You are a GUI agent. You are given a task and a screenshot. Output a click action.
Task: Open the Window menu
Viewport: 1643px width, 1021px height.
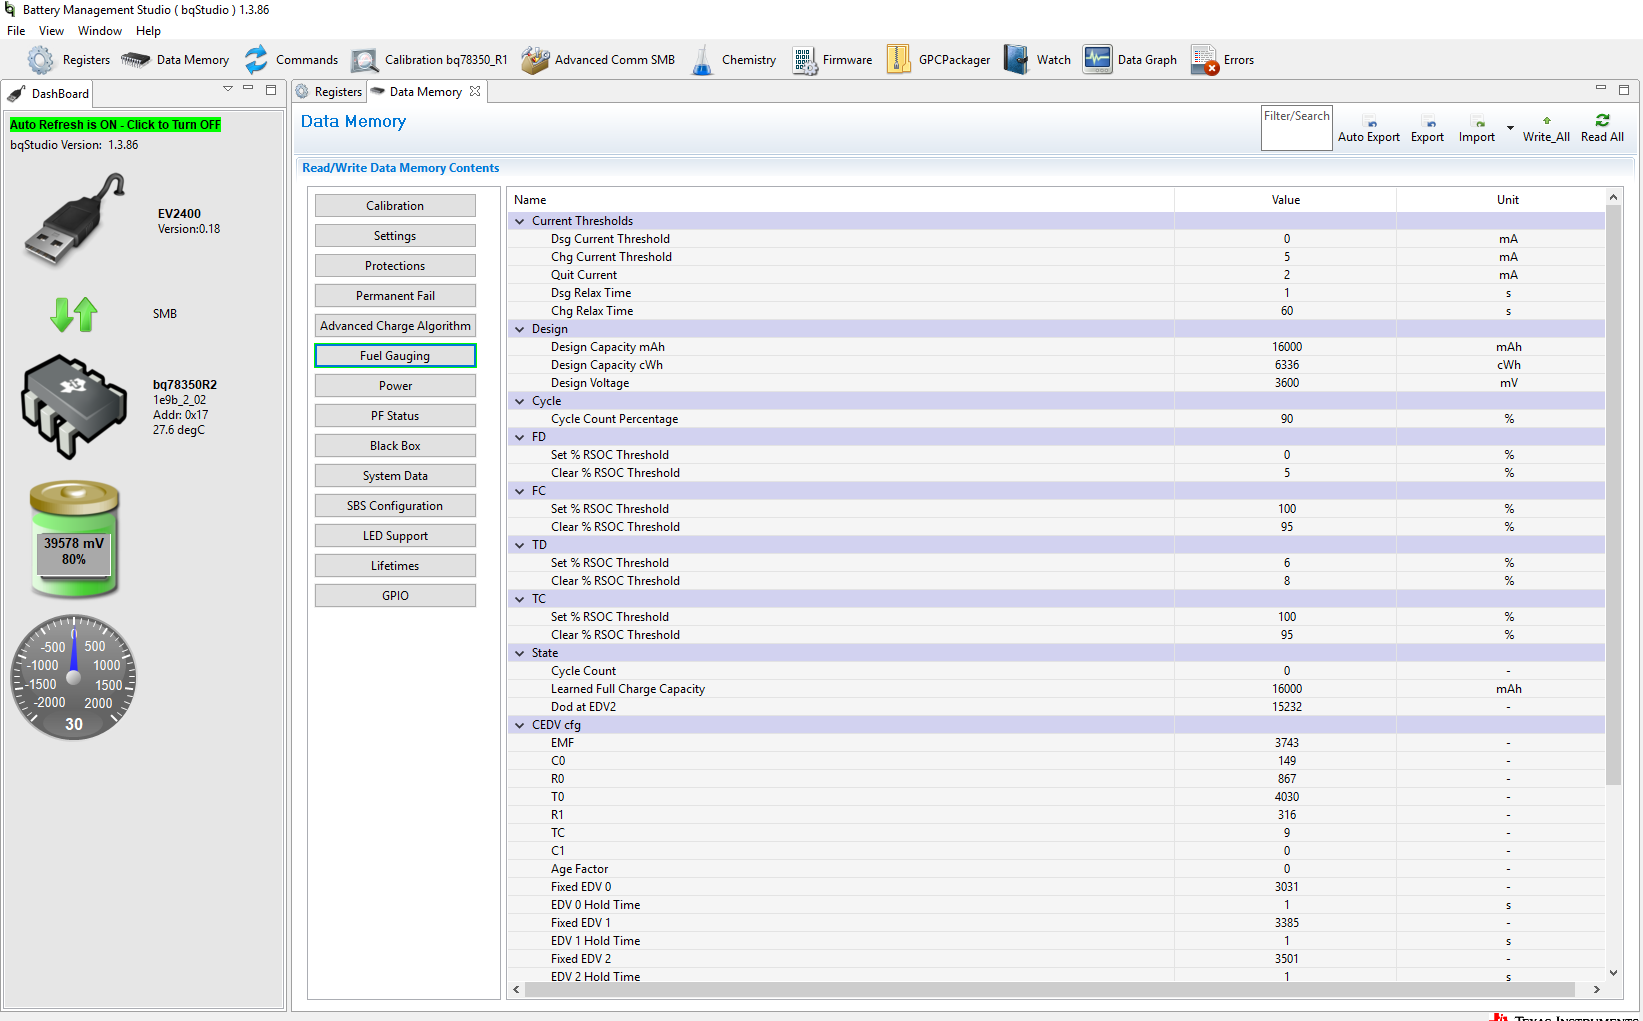[x=100, y=31]
